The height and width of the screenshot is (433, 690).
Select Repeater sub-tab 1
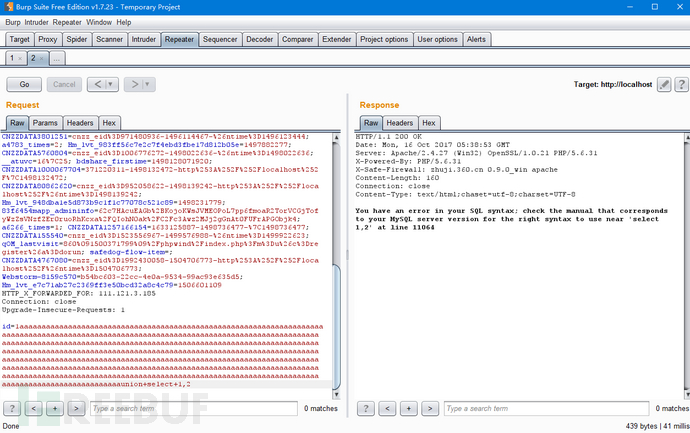point(12,58)
